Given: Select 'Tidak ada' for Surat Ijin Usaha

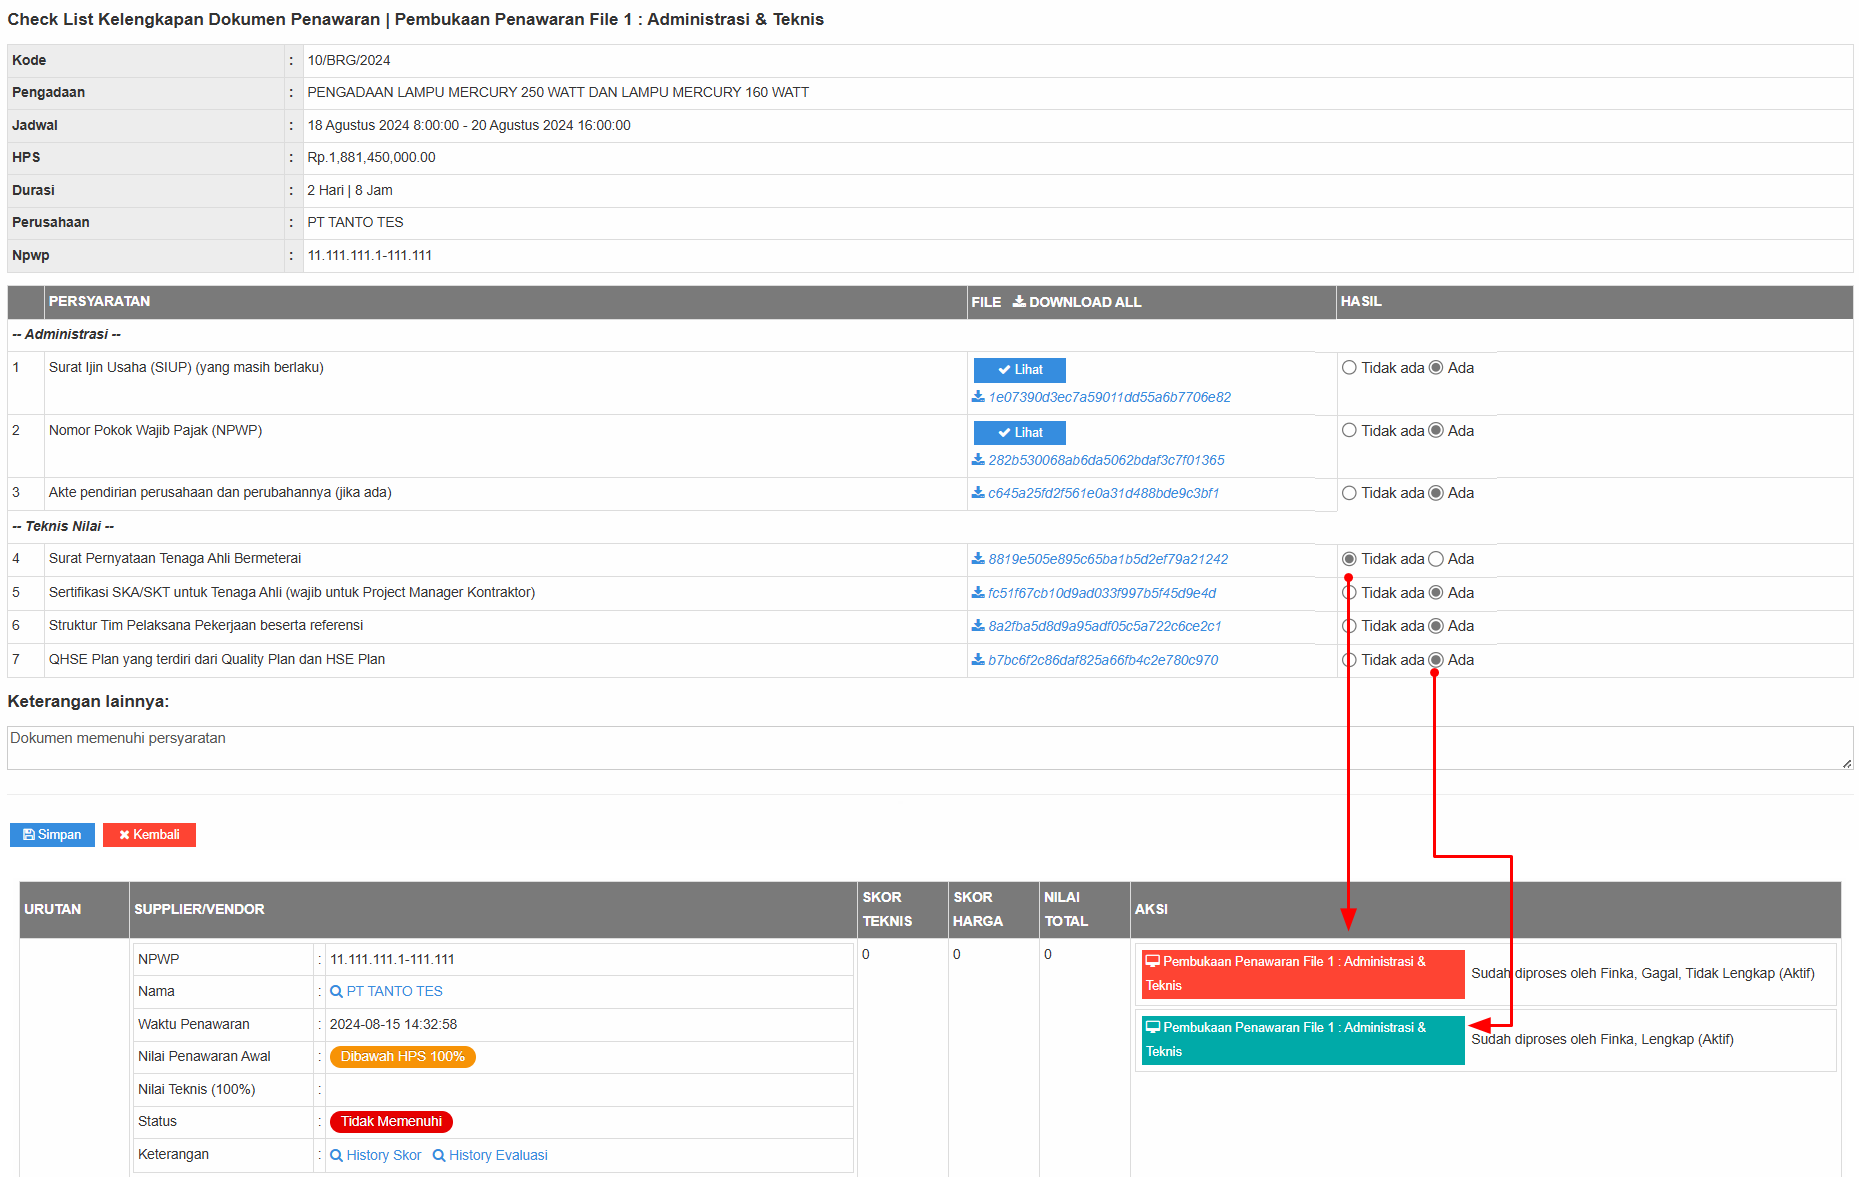Looking at the screenshot, I should click(1349, 368).
